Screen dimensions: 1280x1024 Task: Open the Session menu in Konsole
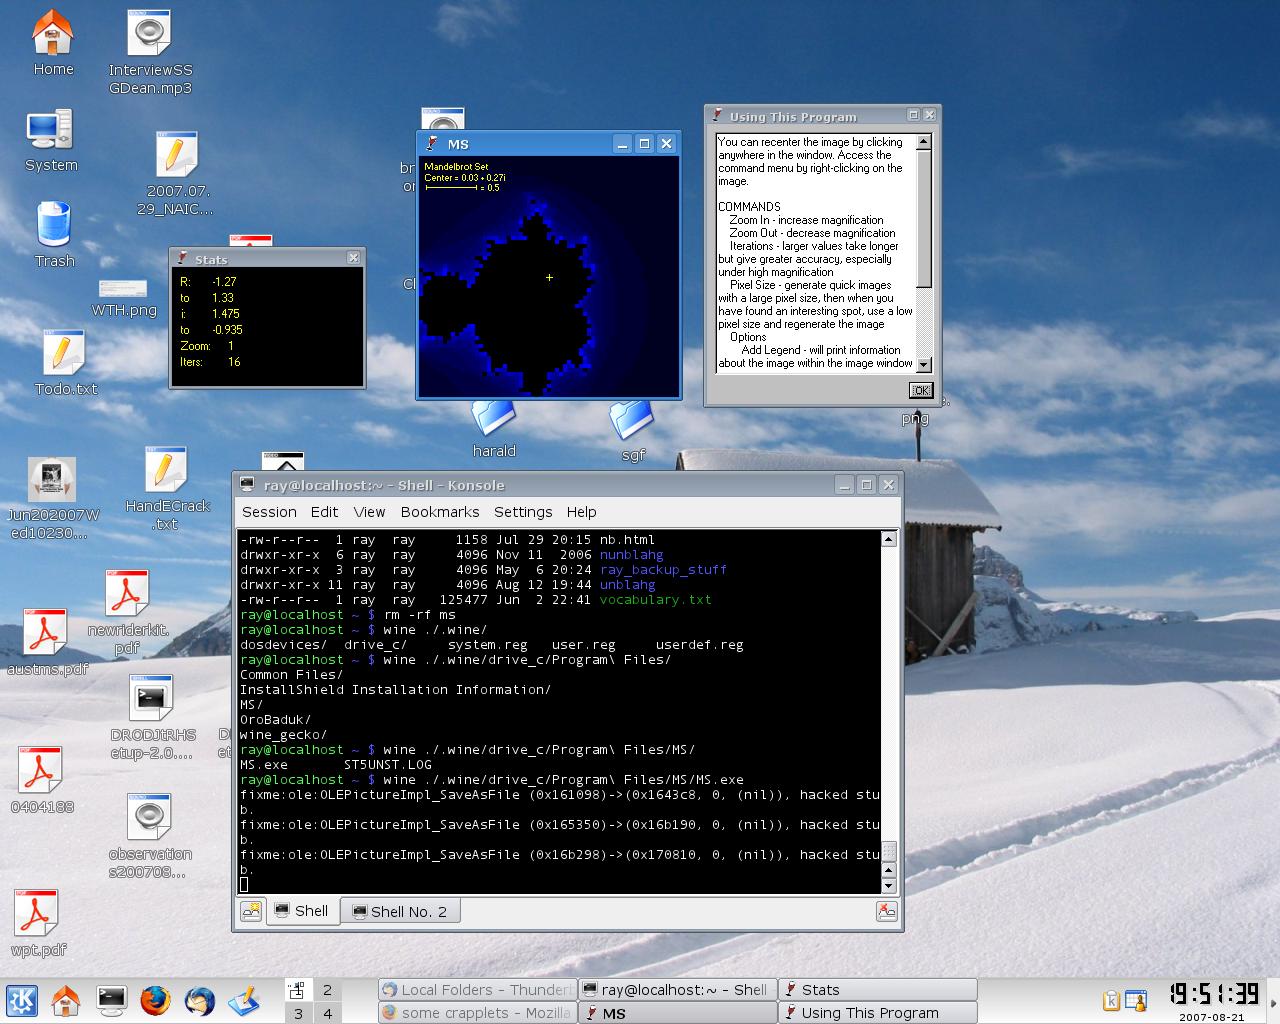[269, 512]
